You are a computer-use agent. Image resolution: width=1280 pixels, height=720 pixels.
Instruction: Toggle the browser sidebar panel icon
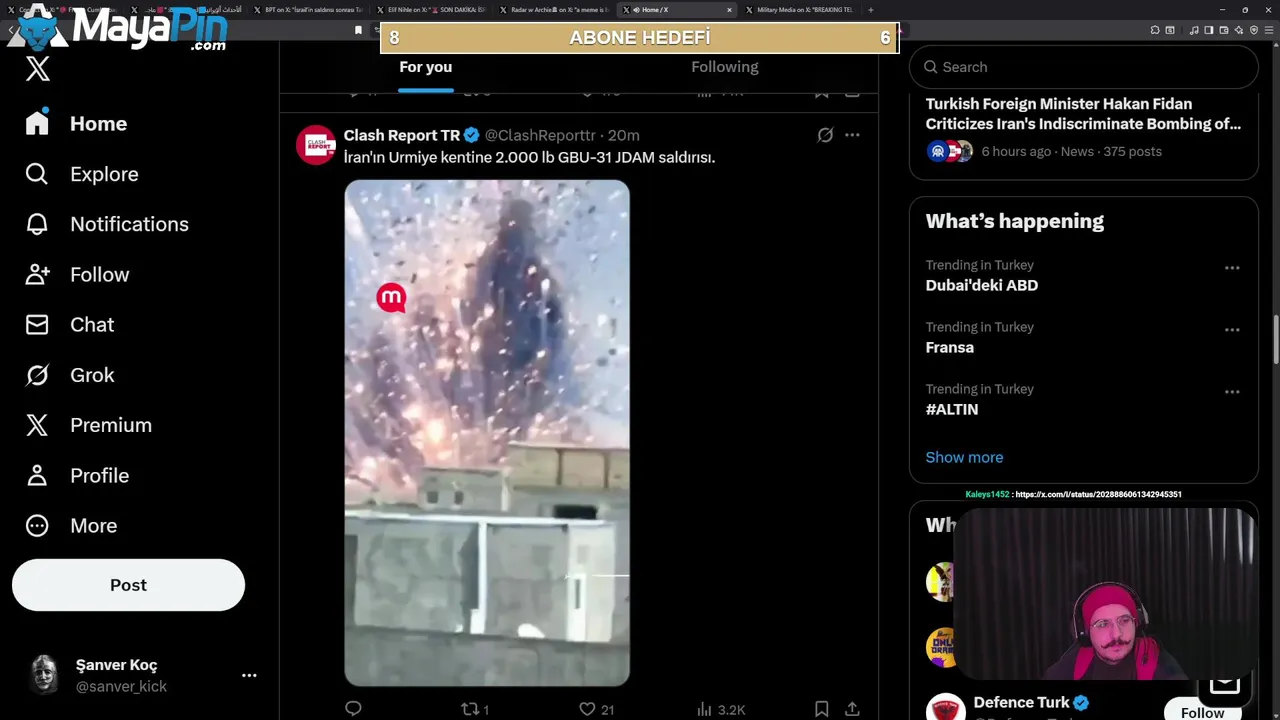tap(1209, 30)
